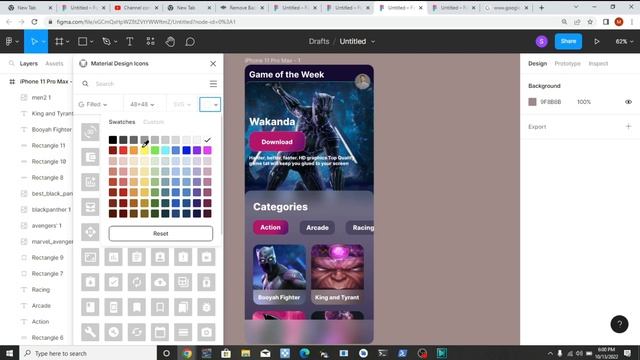Screen dimensions: 640x360
Task: Click the Action category chip
Action: 270,227
